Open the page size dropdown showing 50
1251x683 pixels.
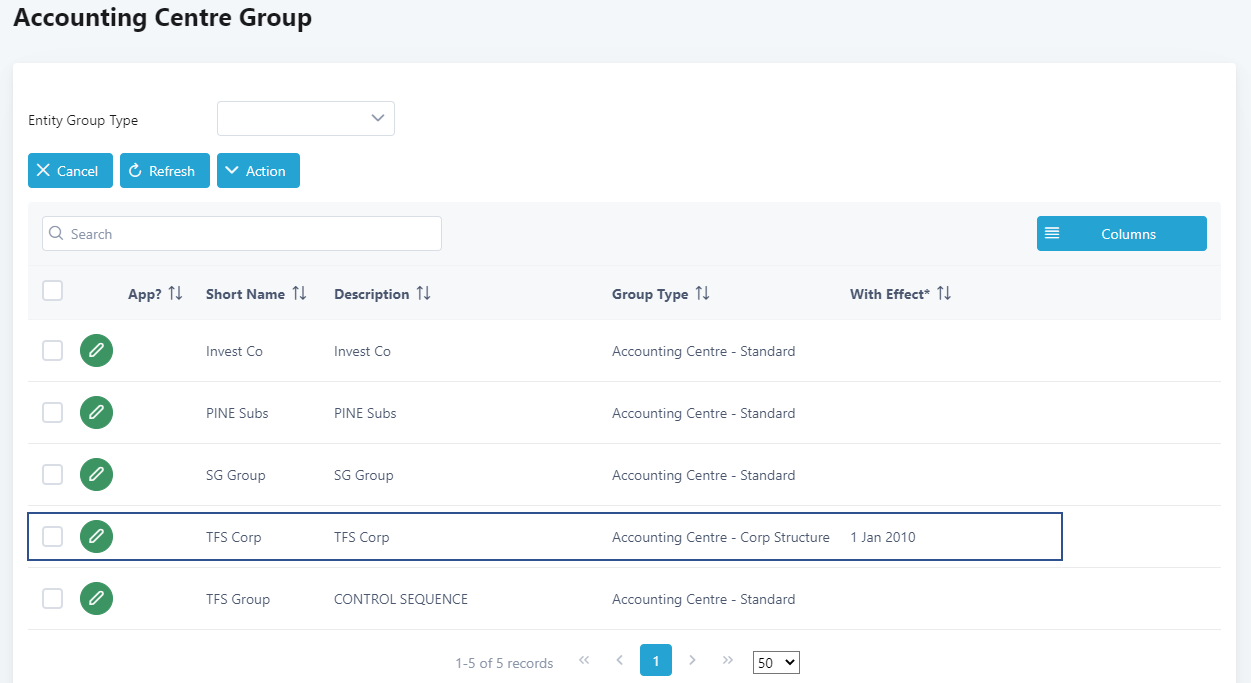pyautogui.click(x=776, y=662)
